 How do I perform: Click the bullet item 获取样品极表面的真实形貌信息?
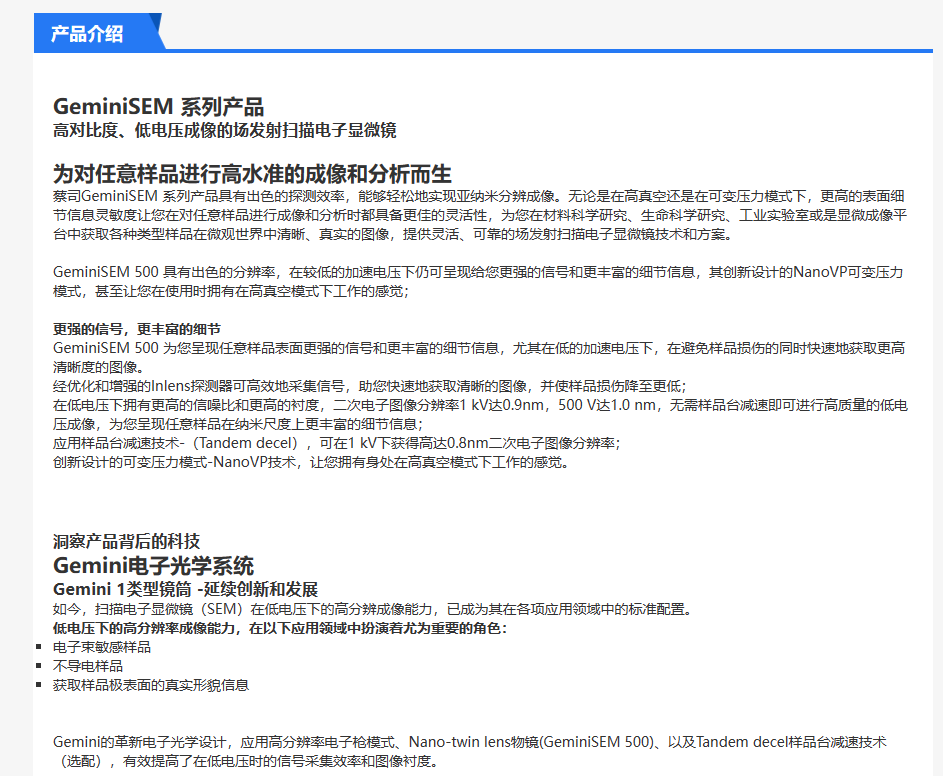(x=151, y=685)
